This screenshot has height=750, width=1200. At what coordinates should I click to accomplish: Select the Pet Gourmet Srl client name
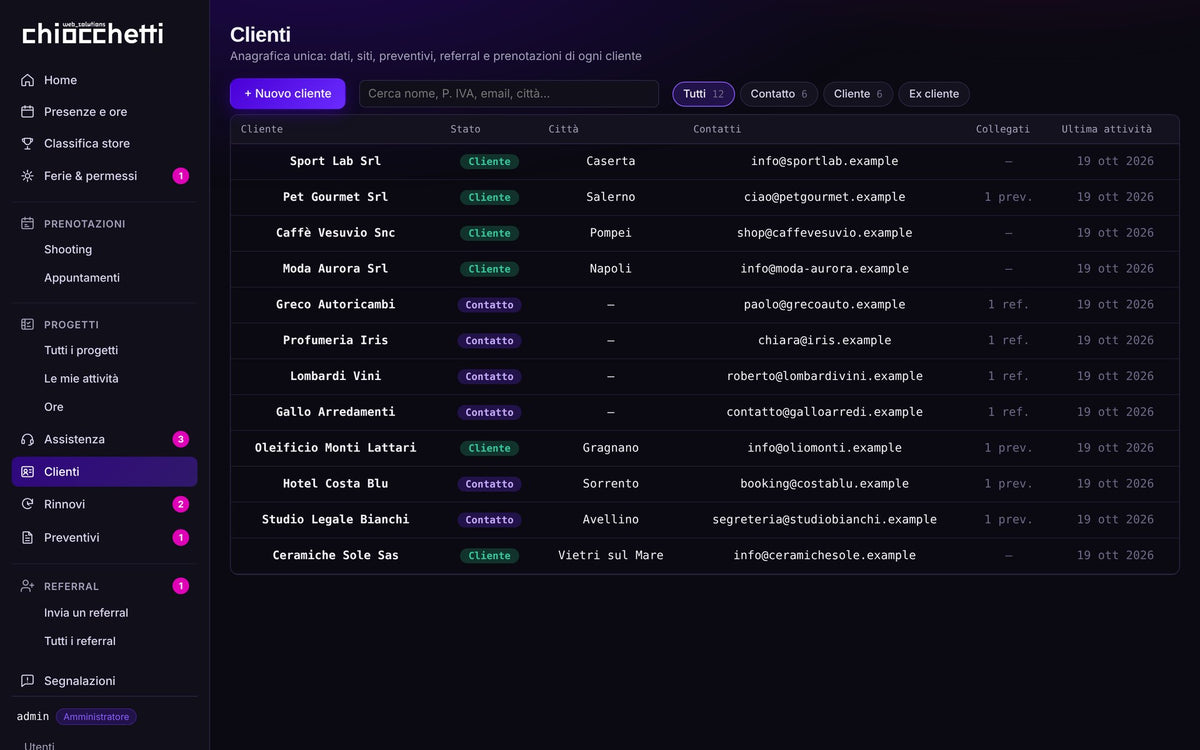[x=335, y=197]
